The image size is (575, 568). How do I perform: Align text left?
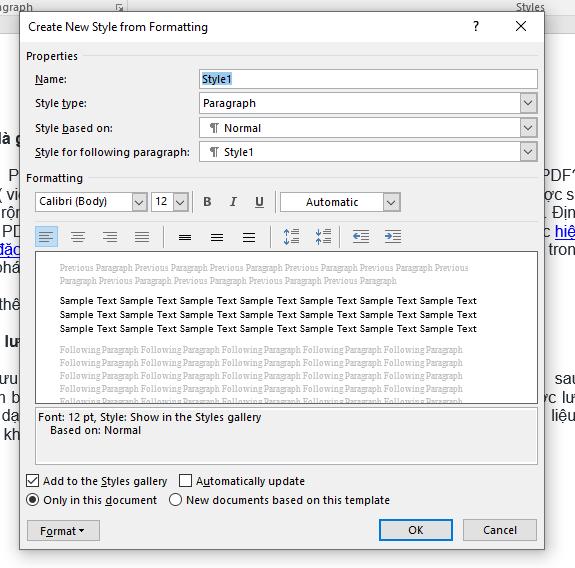46,237
